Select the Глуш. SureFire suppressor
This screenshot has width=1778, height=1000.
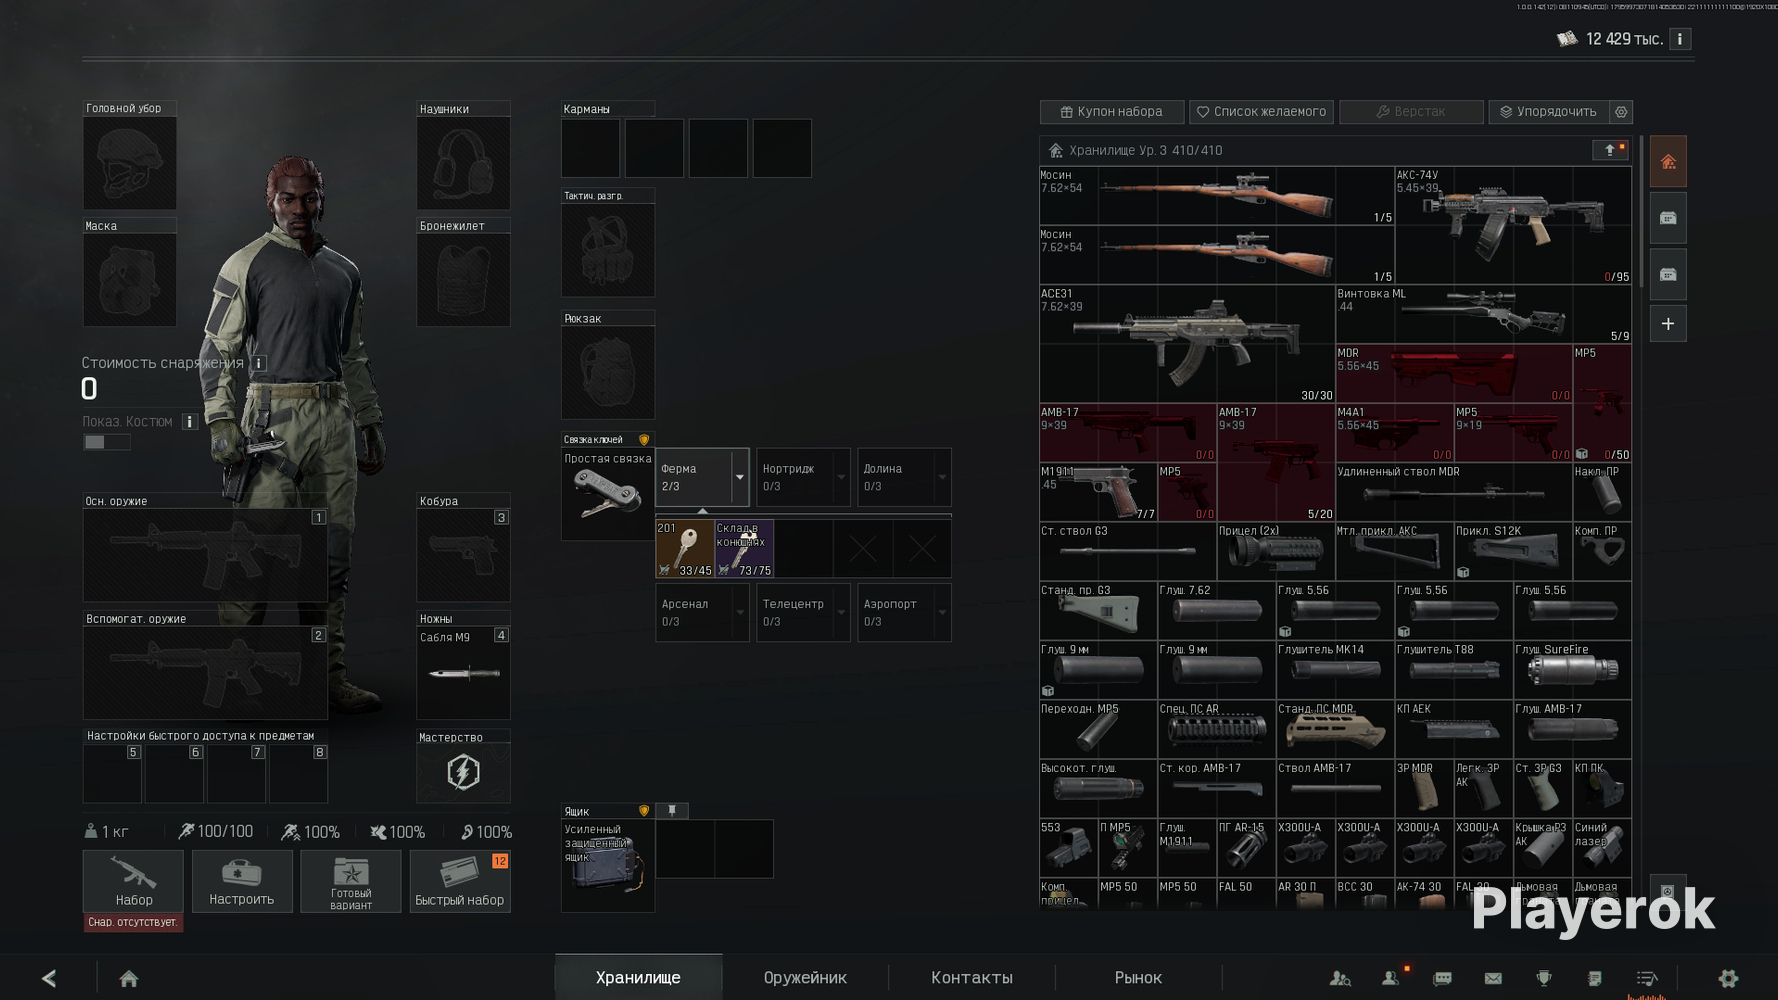(1572, 670)
